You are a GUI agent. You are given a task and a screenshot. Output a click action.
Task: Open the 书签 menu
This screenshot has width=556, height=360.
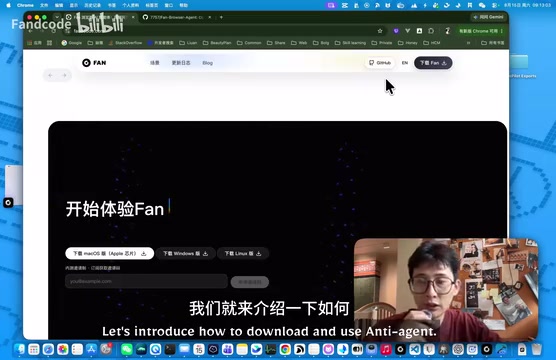(x=112, y=5)
